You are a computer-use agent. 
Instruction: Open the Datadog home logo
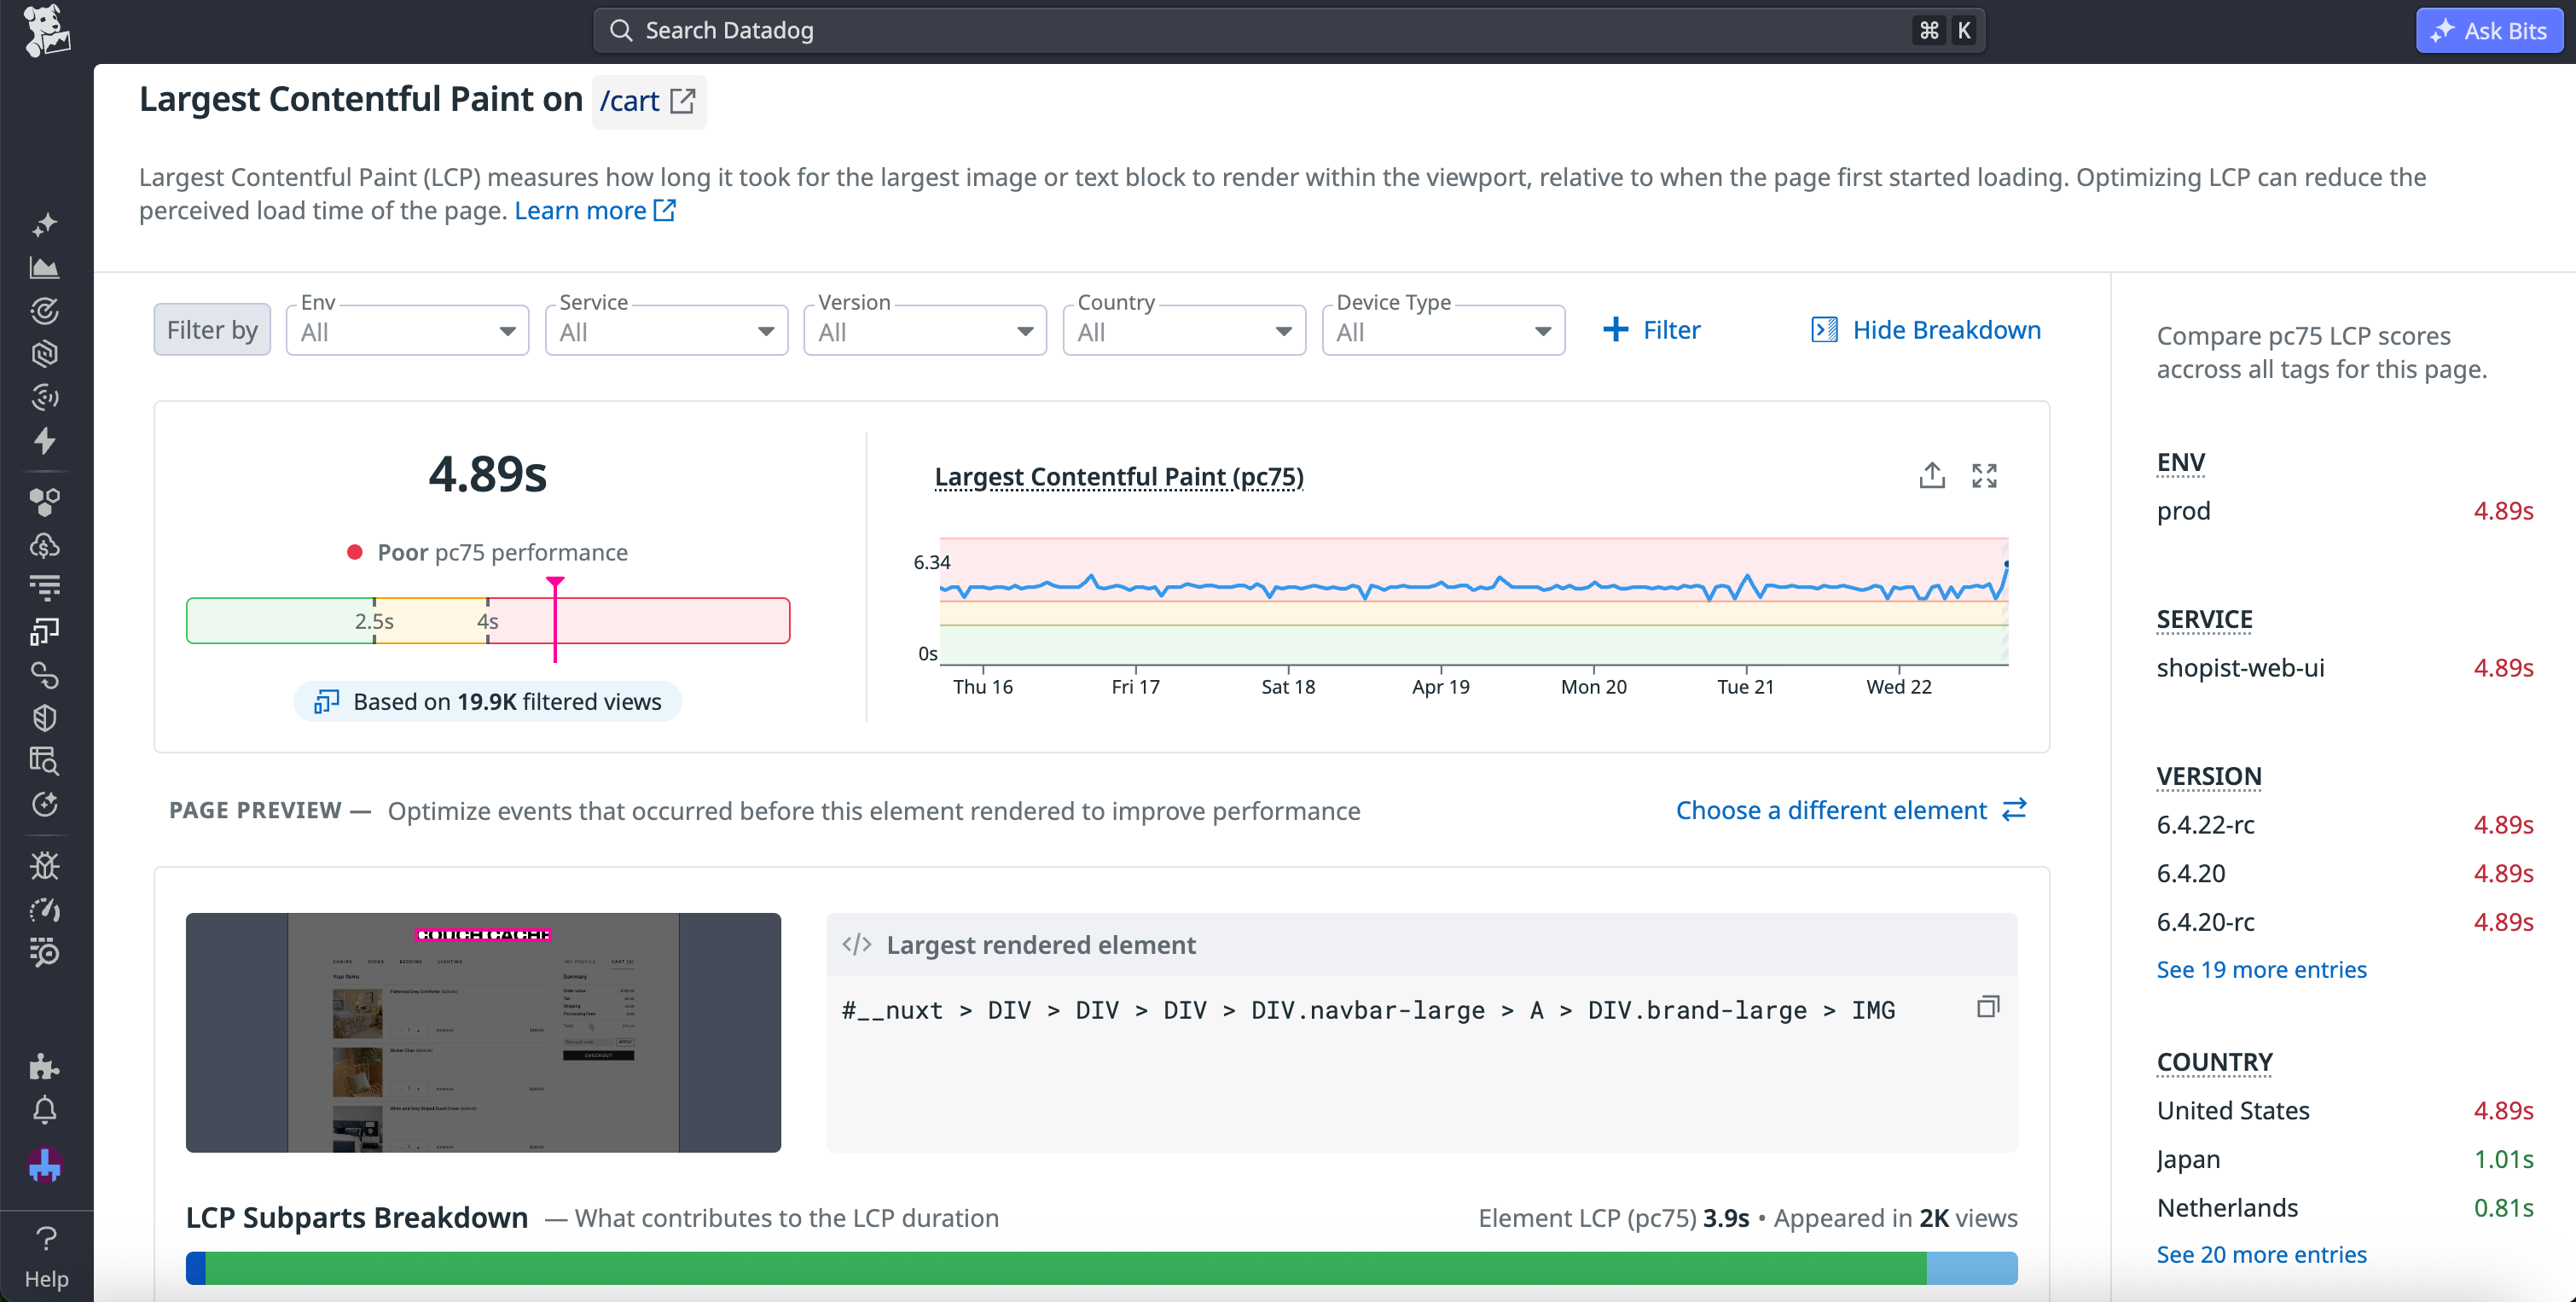pos(46,31)
